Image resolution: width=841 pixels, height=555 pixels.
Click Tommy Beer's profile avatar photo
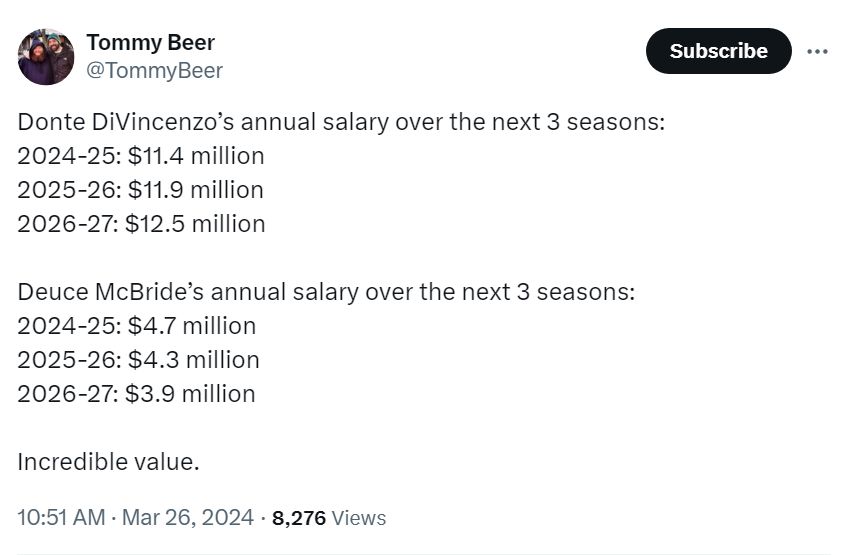[x=46, y=57]
